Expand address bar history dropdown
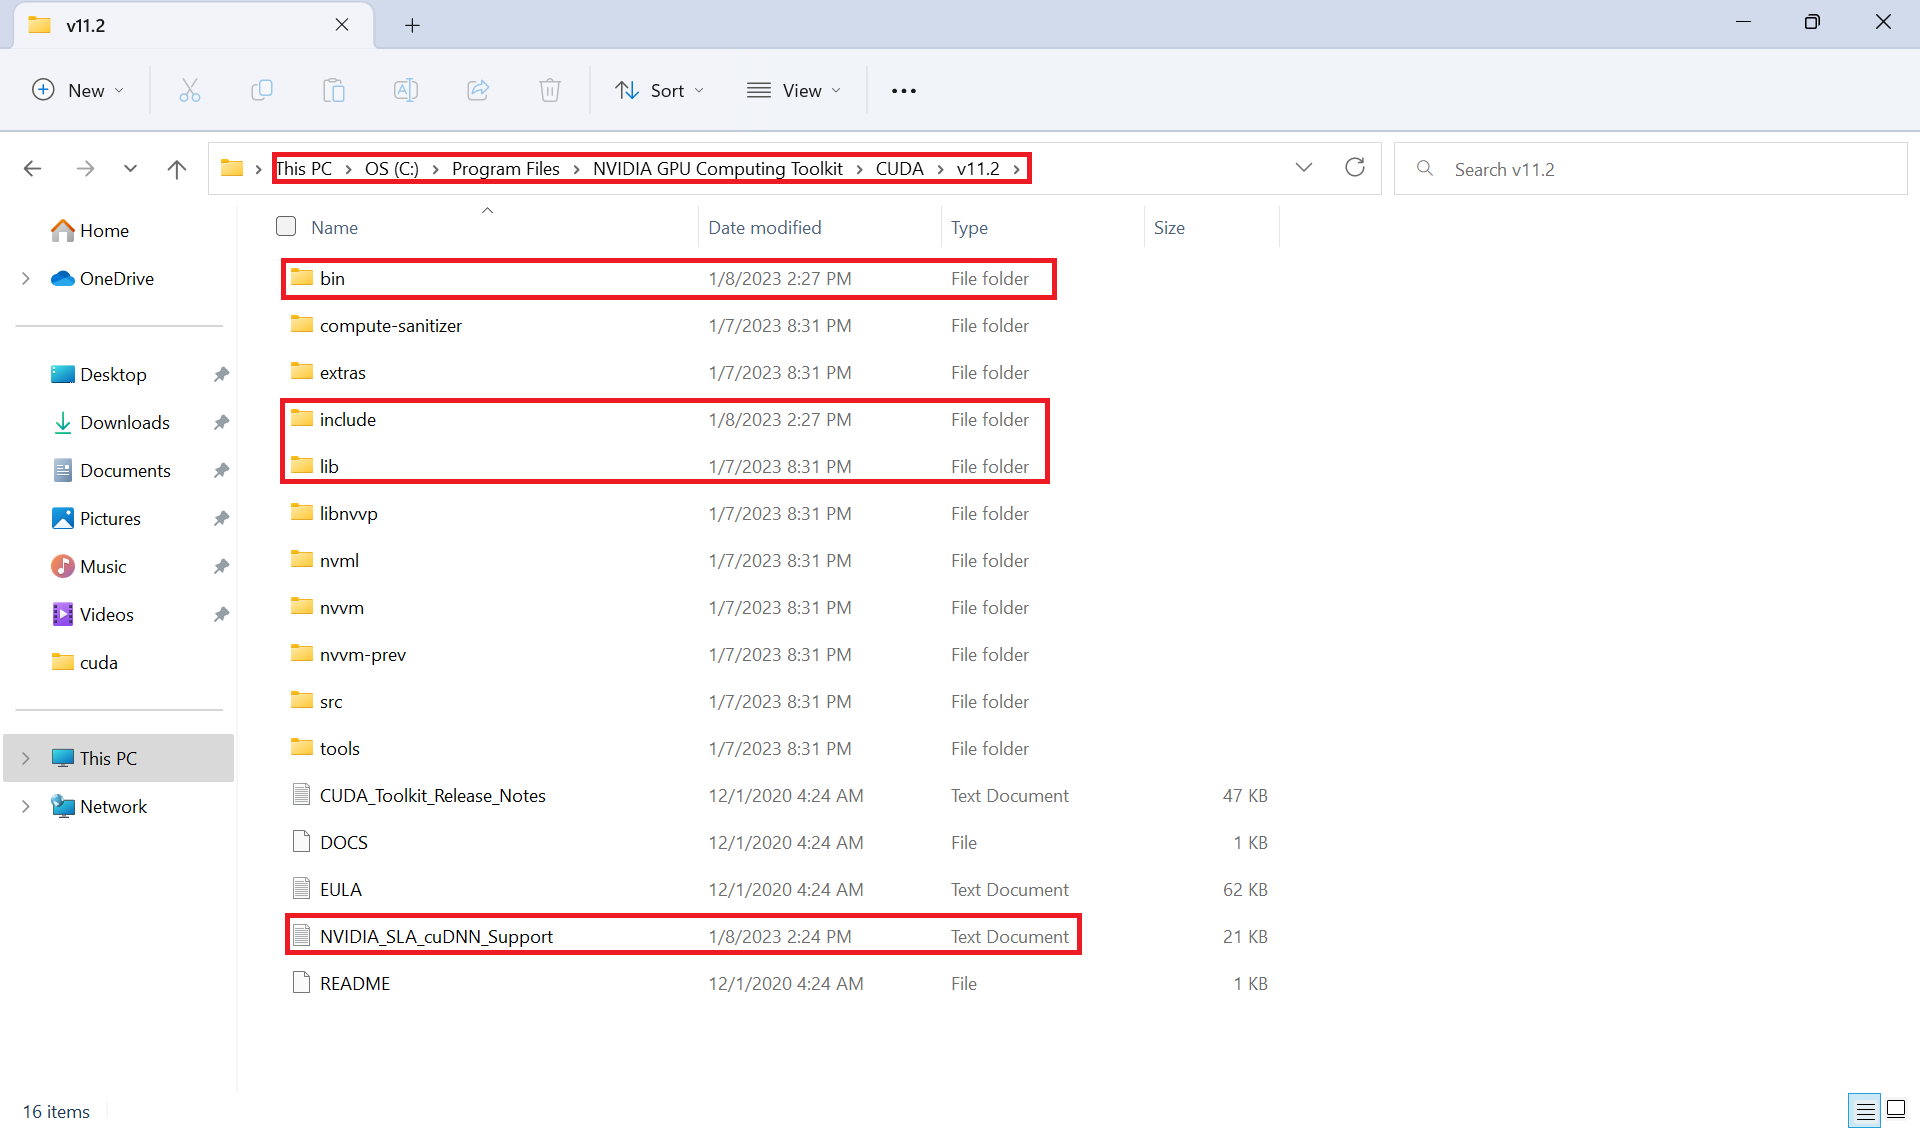Screen dimensions: 1920x1128 tap(1304, 168)
